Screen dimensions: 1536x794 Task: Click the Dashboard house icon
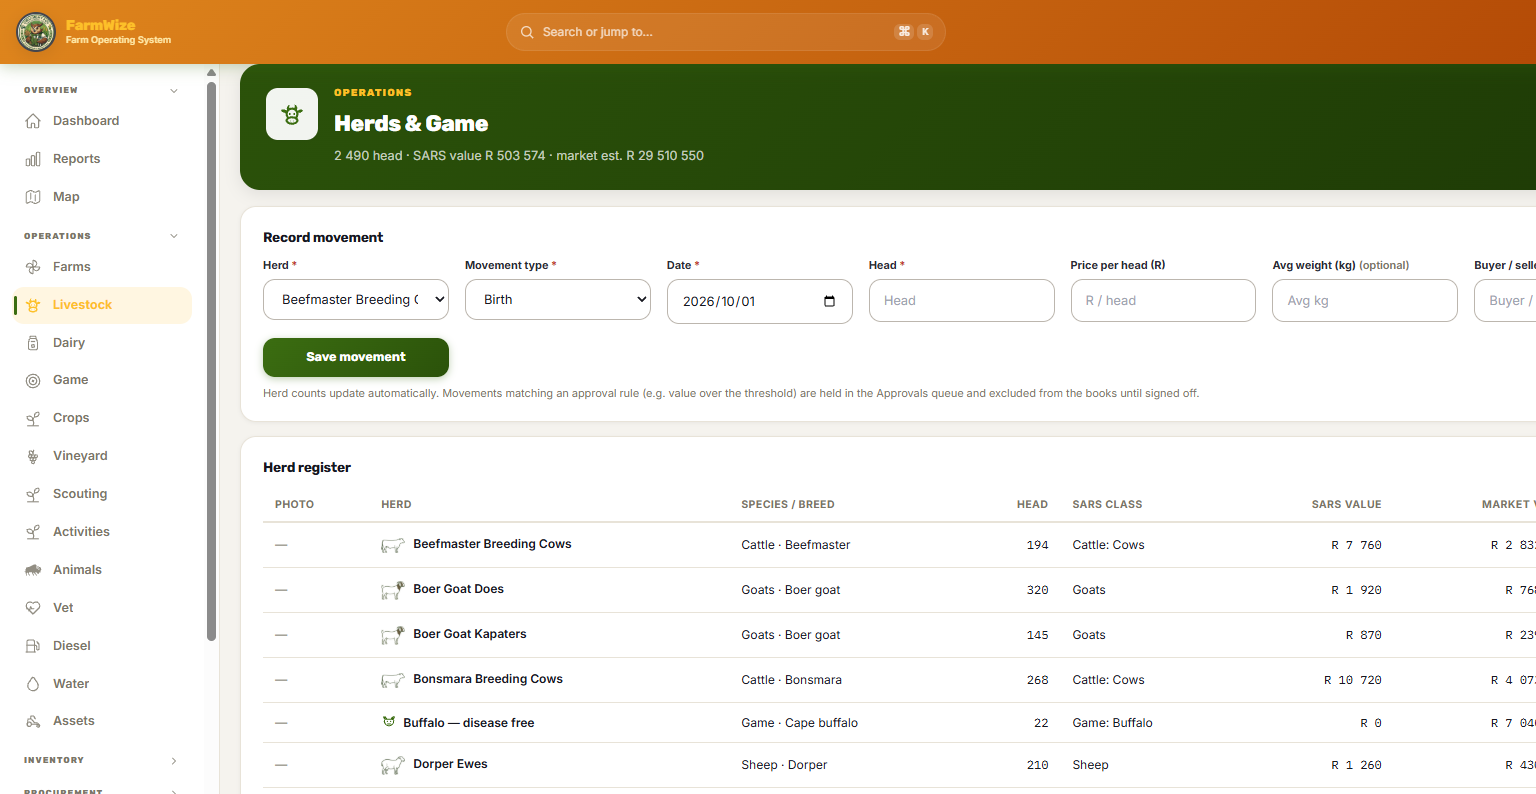[33, 121]
